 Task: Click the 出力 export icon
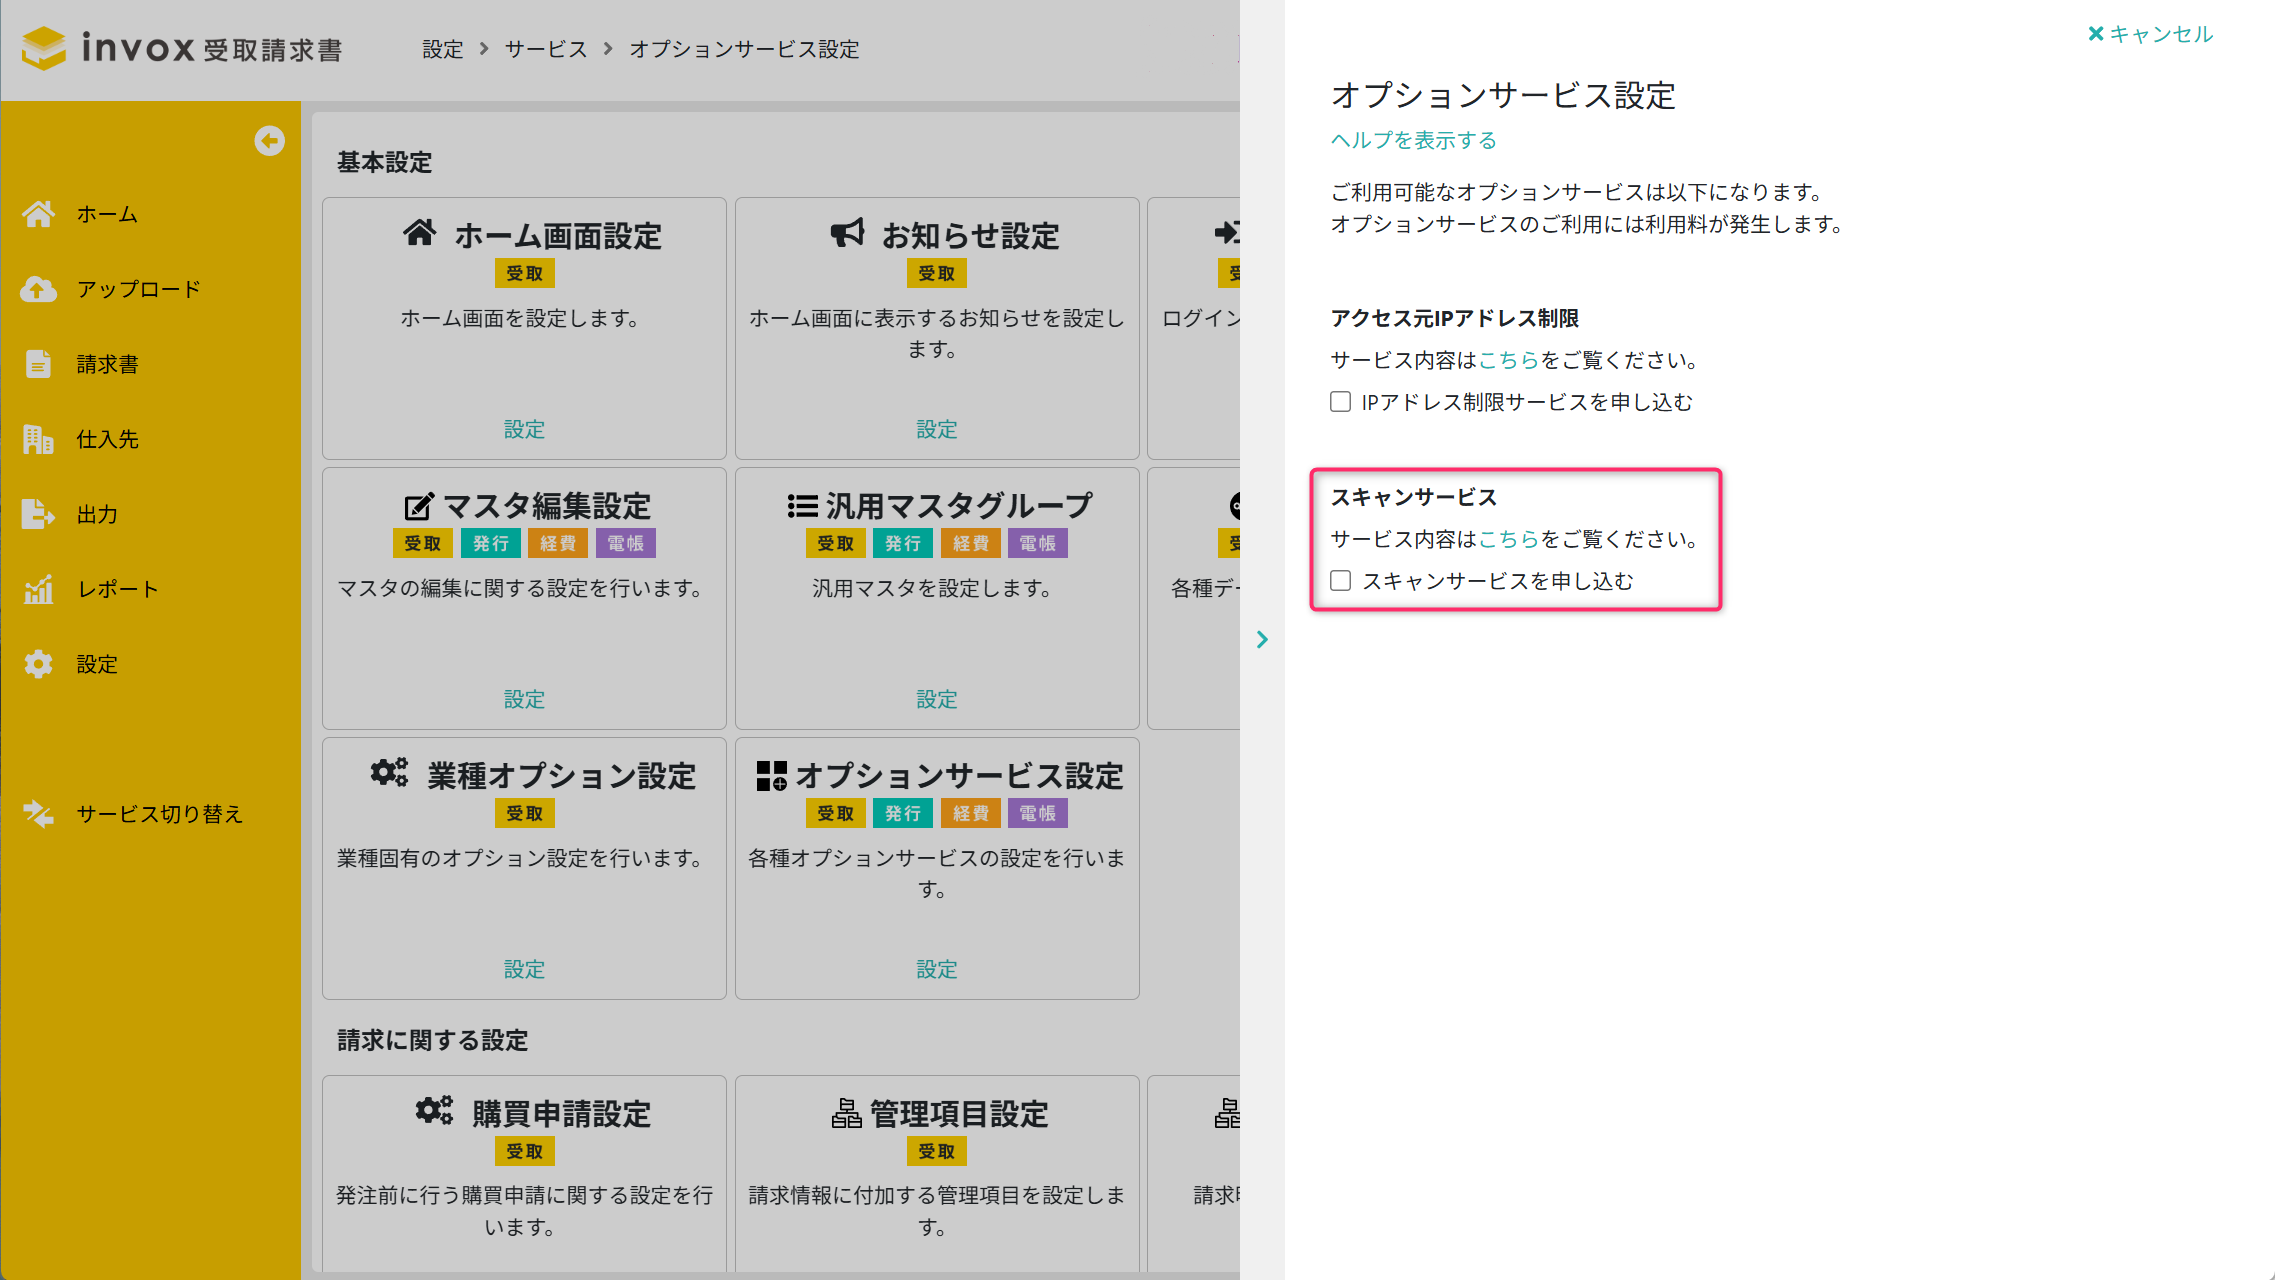[38, 514]
